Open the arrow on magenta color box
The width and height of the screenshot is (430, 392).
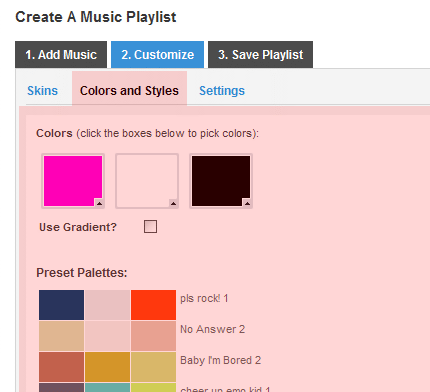(99, 203)
